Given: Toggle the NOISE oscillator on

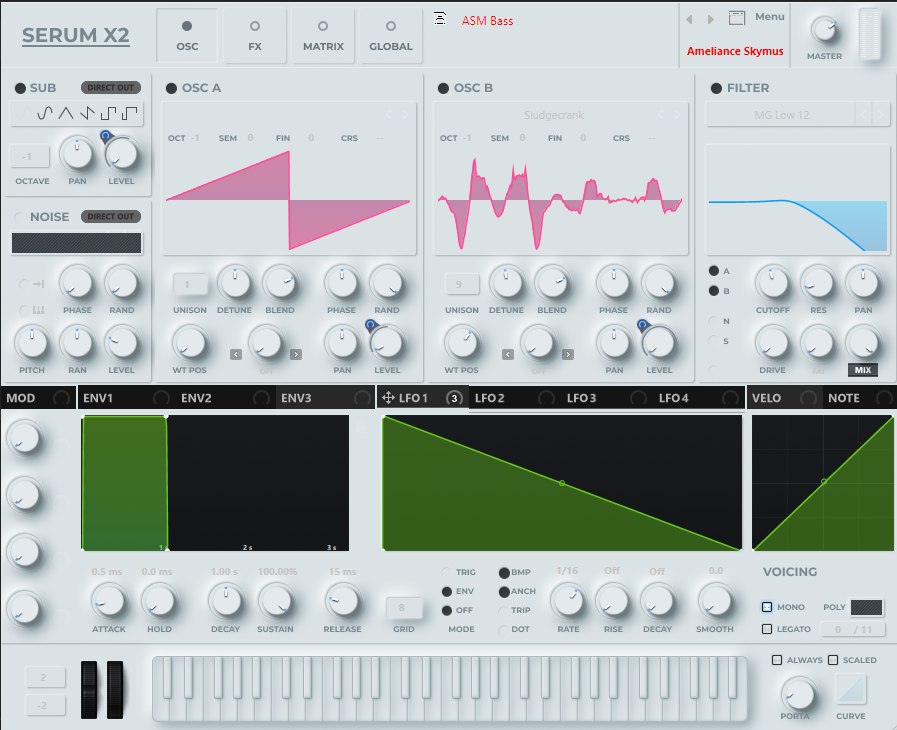Looking at the screenshot, I should pos(20,217).
